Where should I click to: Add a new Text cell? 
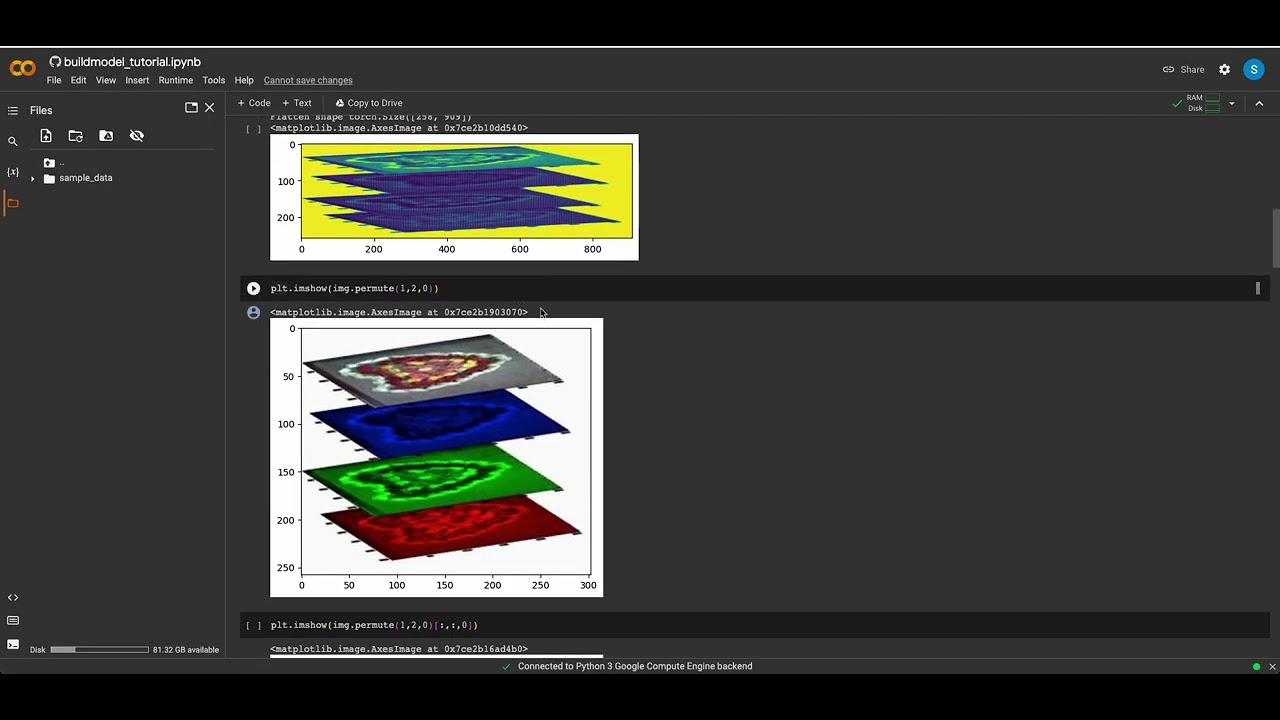point(297,103)
